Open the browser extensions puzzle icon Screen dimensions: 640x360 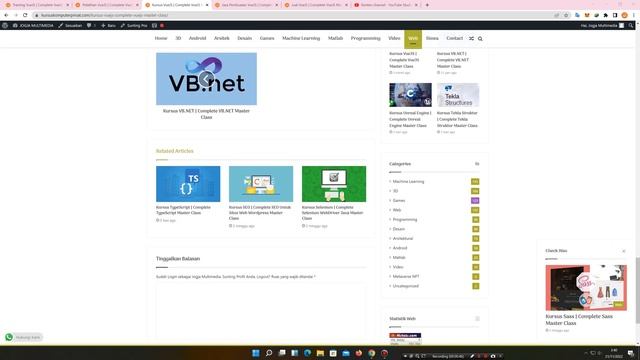(606, 15)
